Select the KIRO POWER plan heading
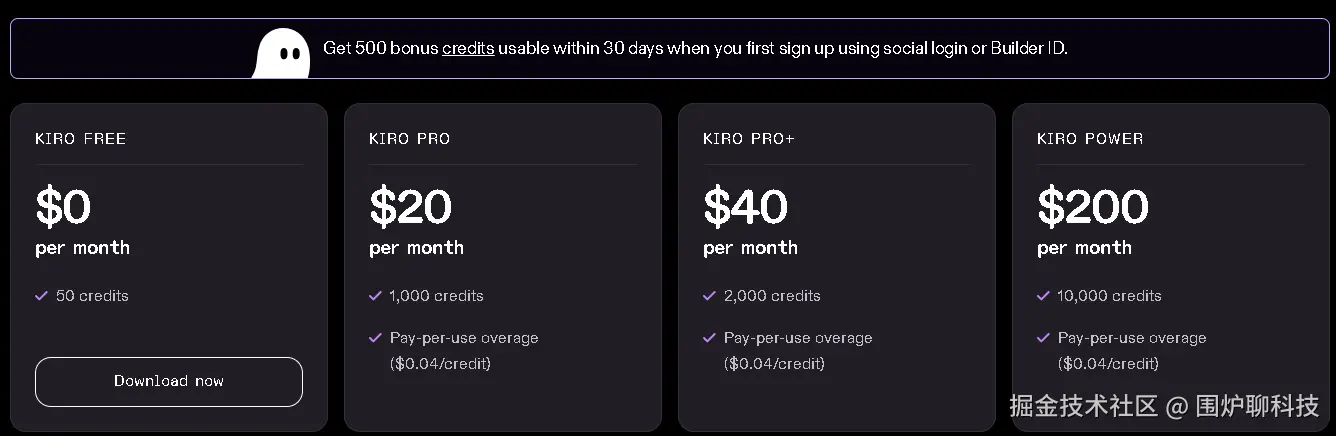The image size is (1336, 436). click(1090, 139)
